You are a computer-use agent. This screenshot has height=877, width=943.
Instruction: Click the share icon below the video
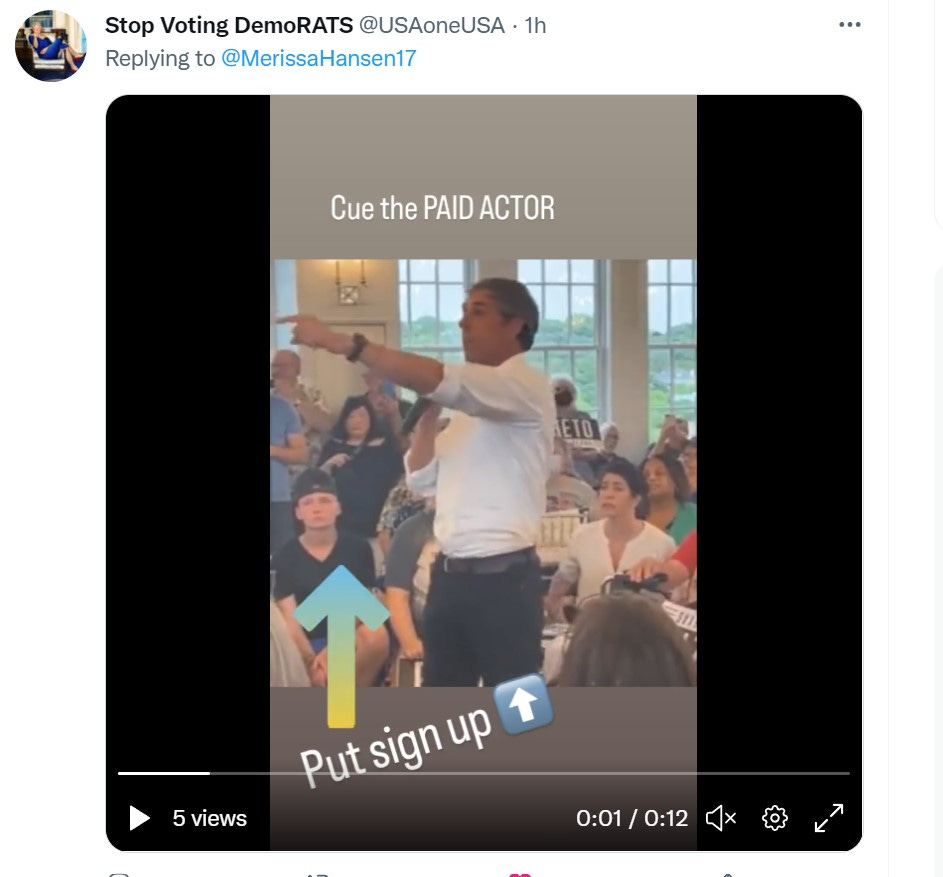tap(726, 875)
